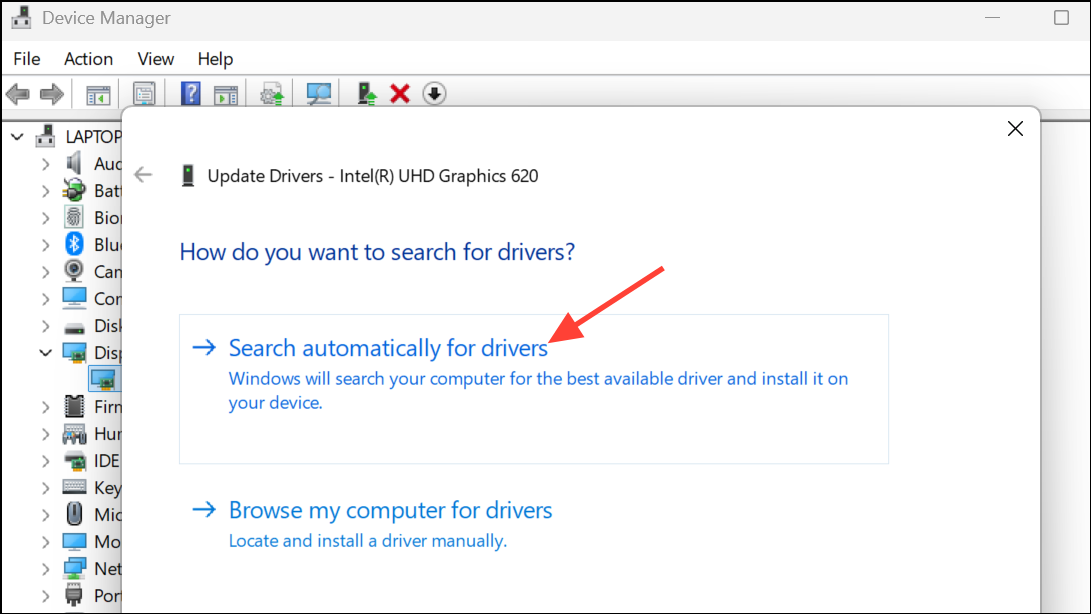Viewport: 1091px width, 614px height.
Task: Expand the Firmware category chevron
Action: click(45, 407)
